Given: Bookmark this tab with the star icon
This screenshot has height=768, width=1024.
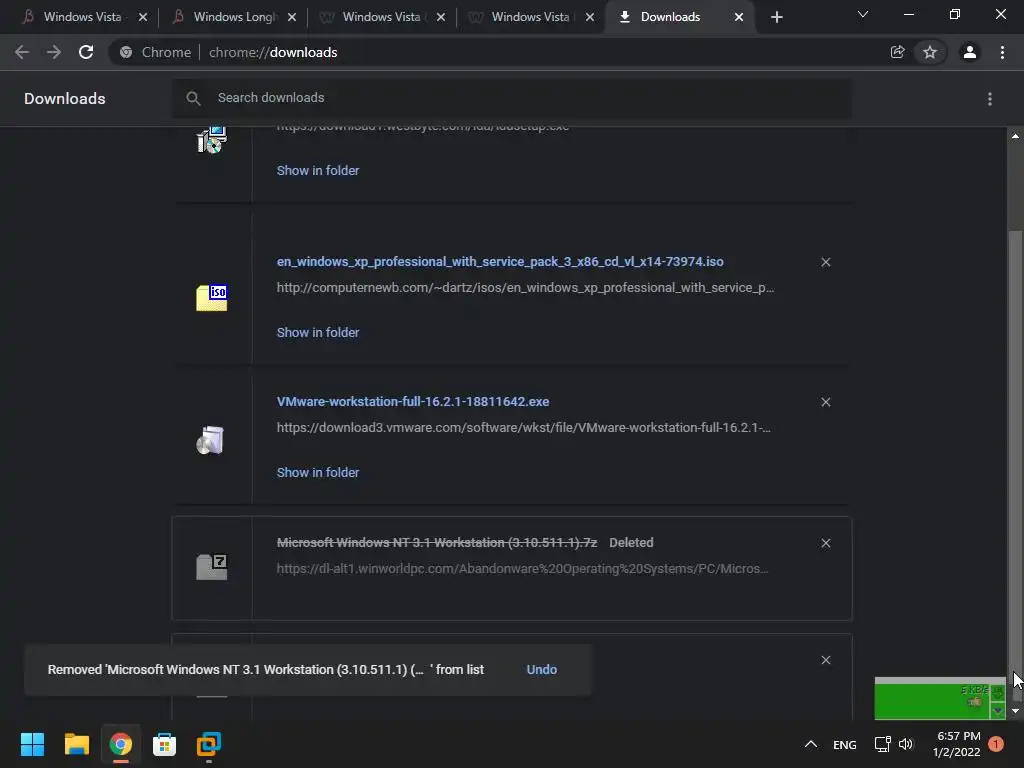Looking at the screenshot, I should click(930, 52).
